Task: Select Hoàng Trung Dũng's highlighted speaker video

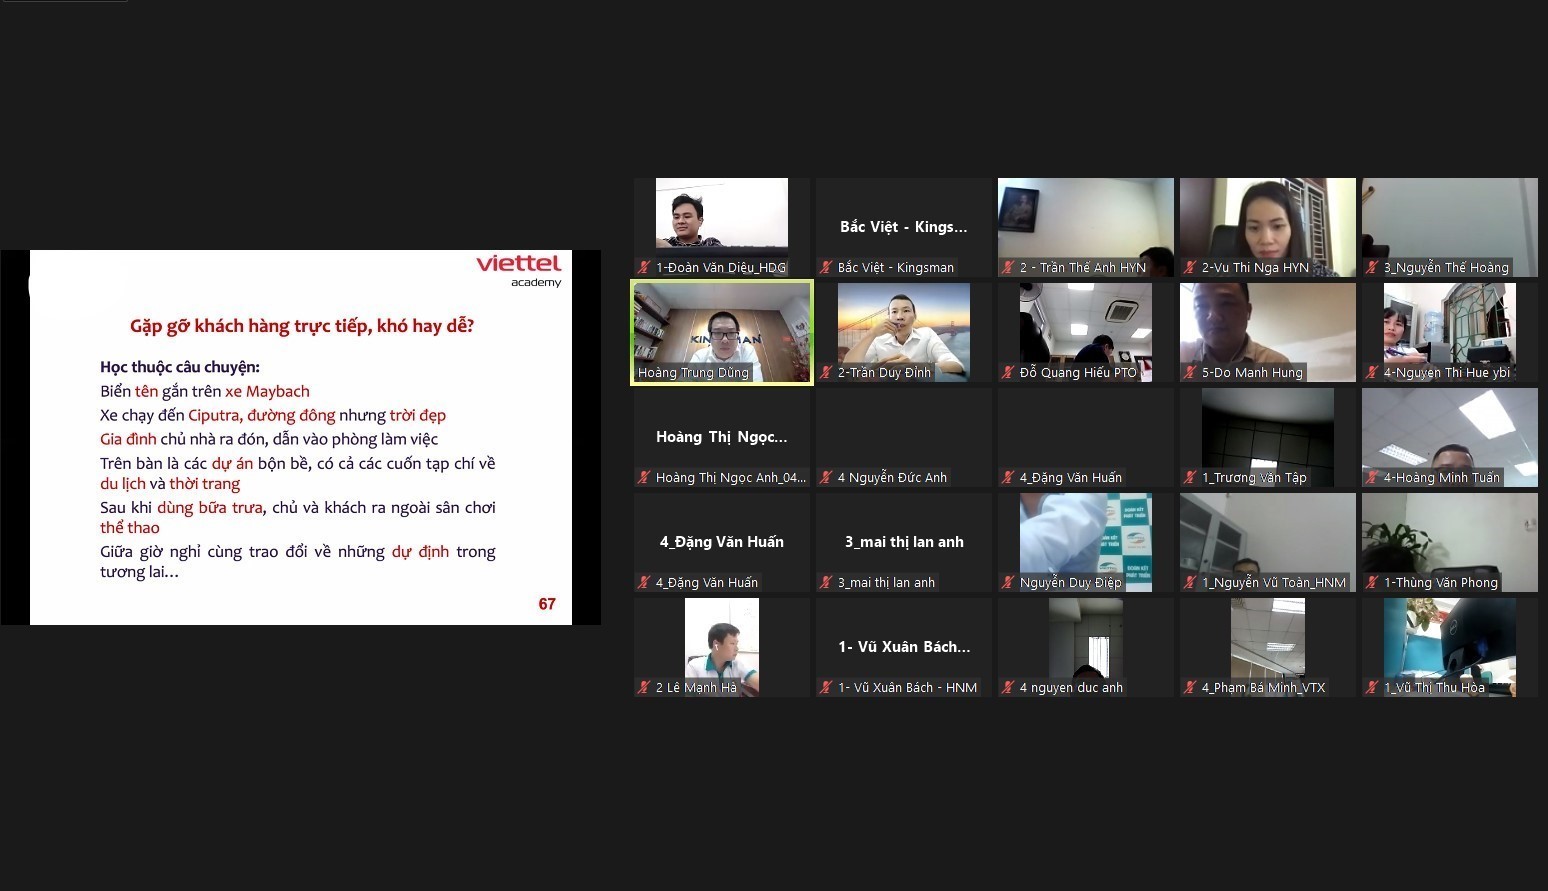Action: click(721, 328)
